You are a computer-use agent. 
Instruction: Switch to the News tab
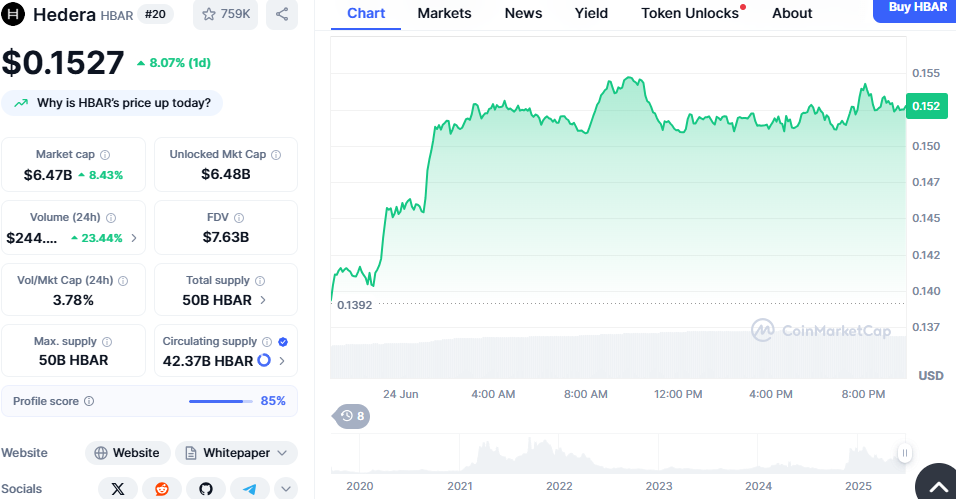tap(523, 13)
